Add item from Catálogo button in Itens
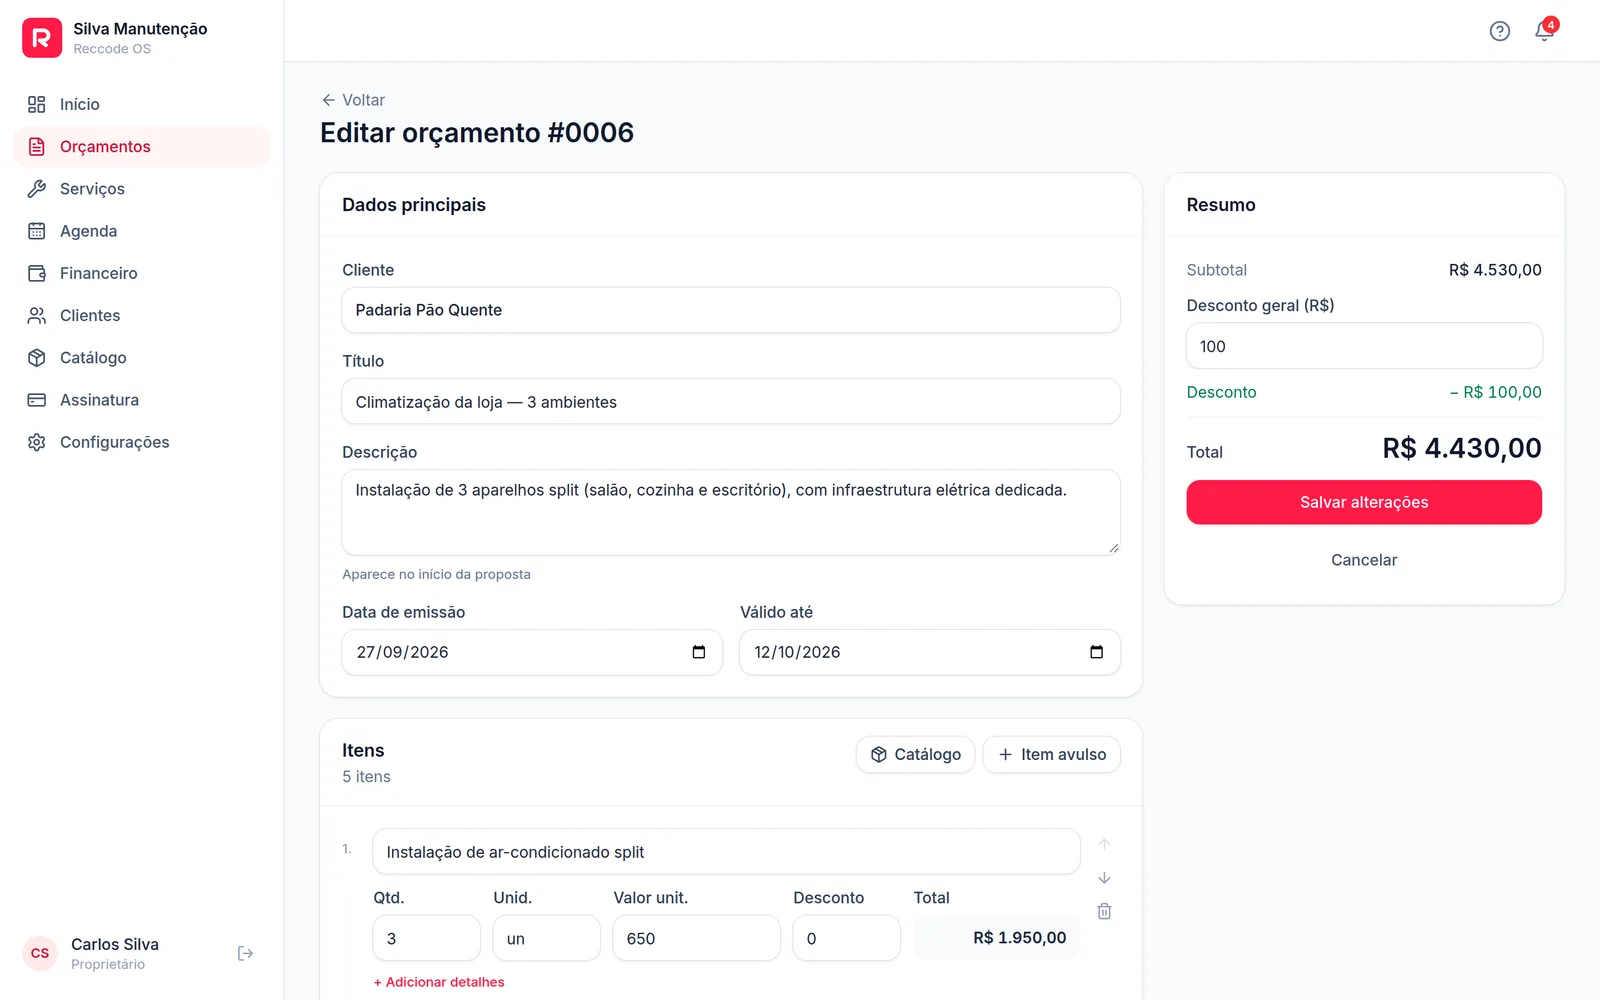The height and width of the screenshot is (1000, 1600). point(915,754)
